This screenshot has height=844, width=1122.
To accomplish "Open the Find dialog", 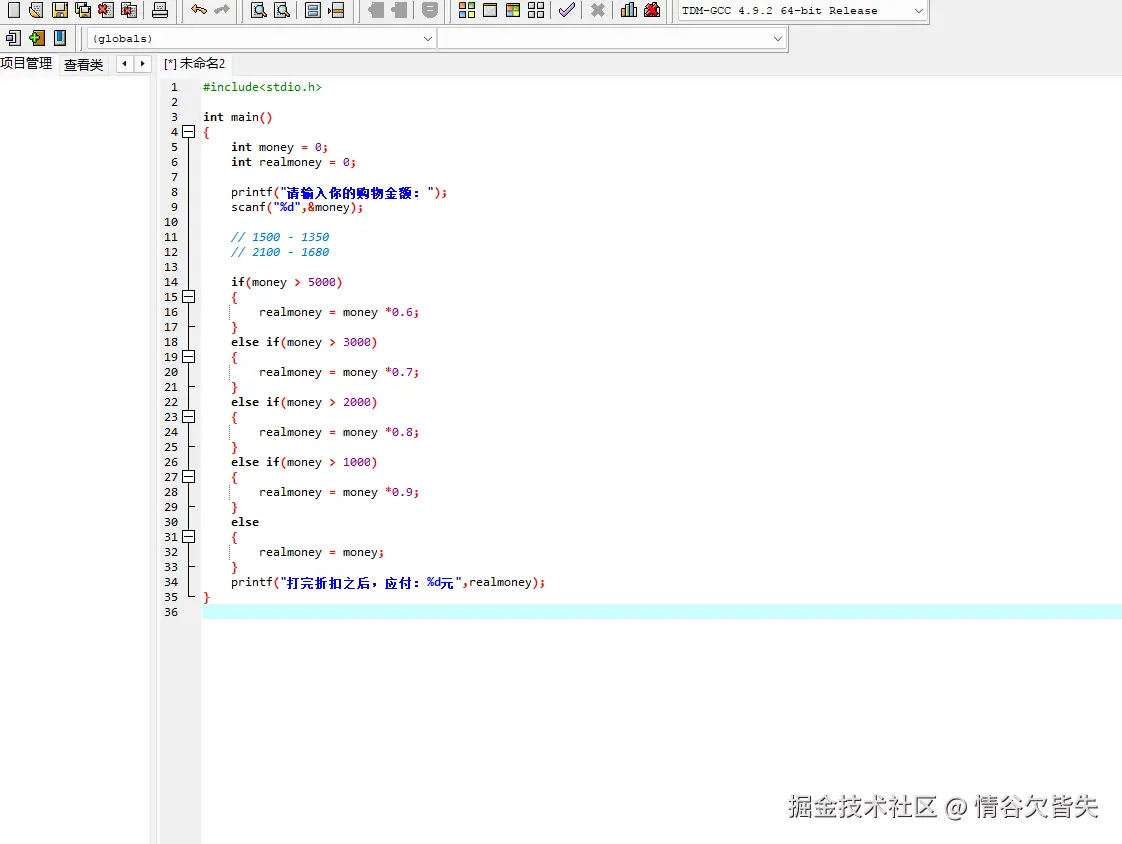I will tap(259, 10).
